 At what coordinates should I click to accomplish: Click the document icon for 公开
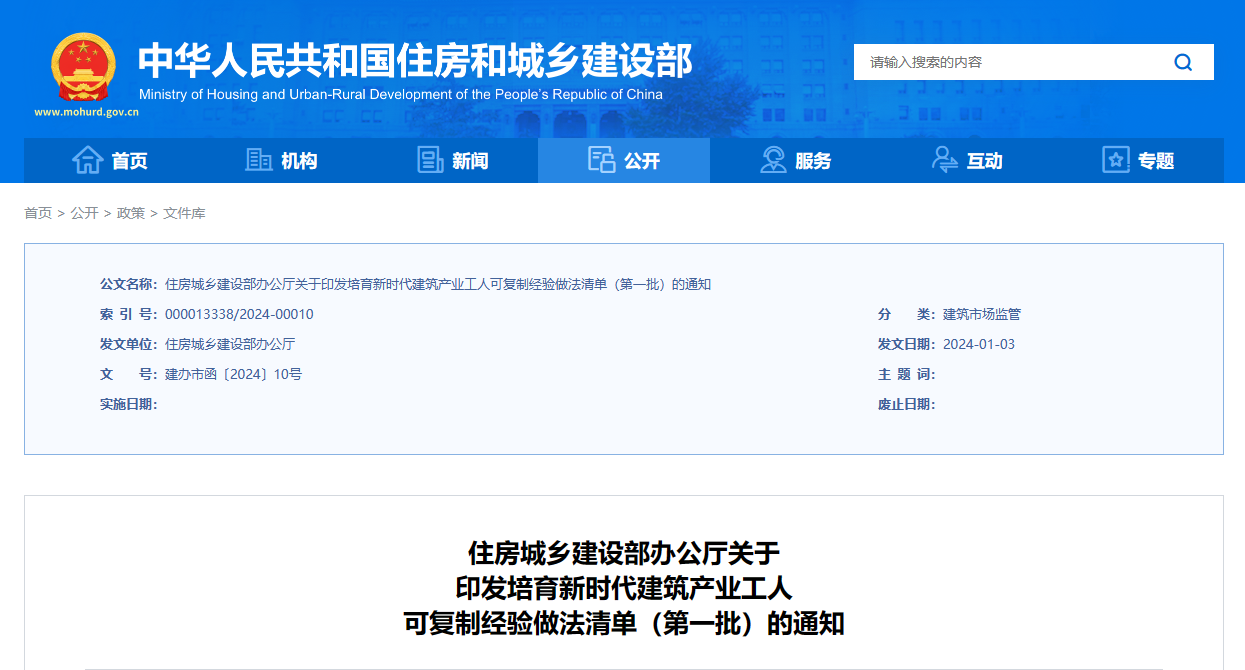click(x=601, y=160)
